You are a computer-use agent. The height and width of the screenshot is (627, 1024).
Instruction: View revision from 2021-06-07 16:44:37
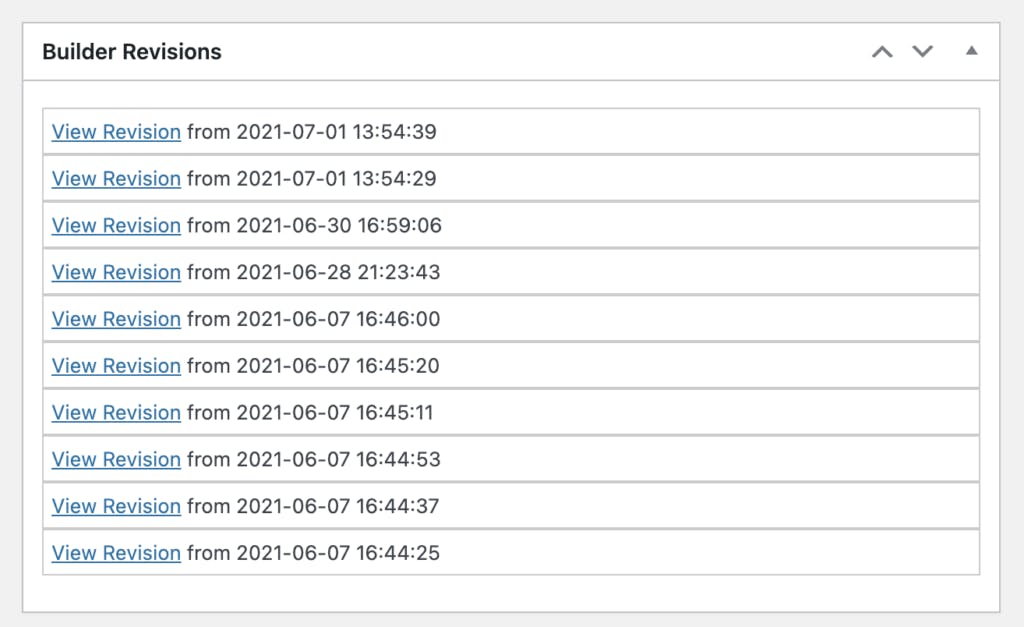[x=116, y=506]
